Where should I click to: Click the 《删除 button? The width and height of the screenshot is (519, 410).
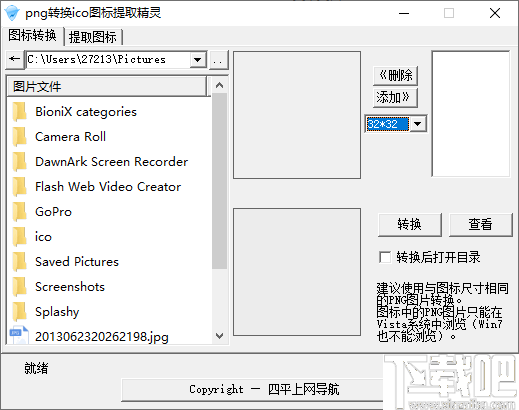coord(395,75)
